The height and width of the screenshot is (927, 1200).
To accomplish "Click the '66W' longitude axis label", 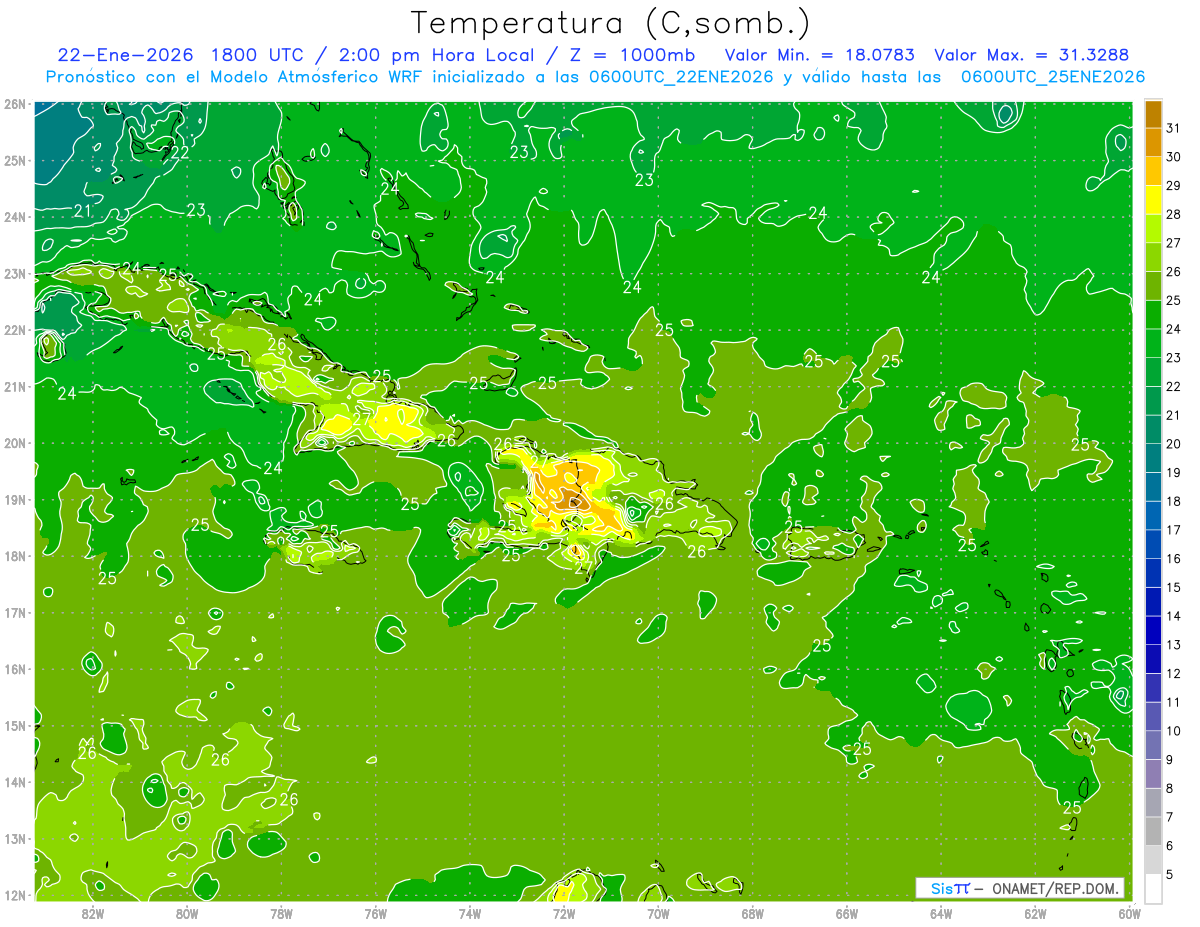I will tap(846, 912).
